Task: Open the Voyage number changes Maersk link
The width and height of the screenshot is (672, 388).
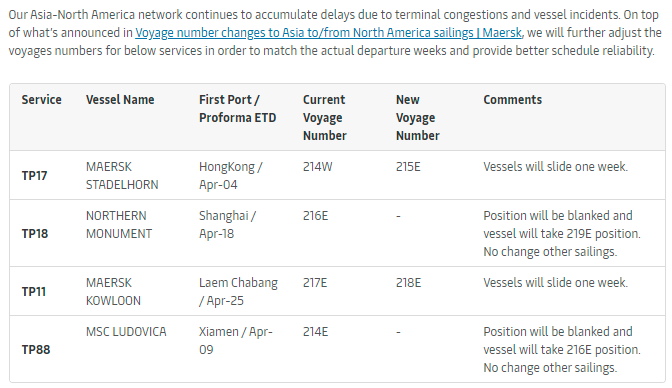Action: [328, 33]
